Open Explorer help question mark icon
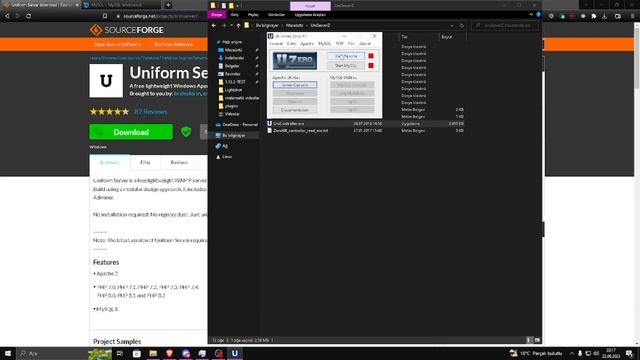The image size is (640, 360). point(538,15)
